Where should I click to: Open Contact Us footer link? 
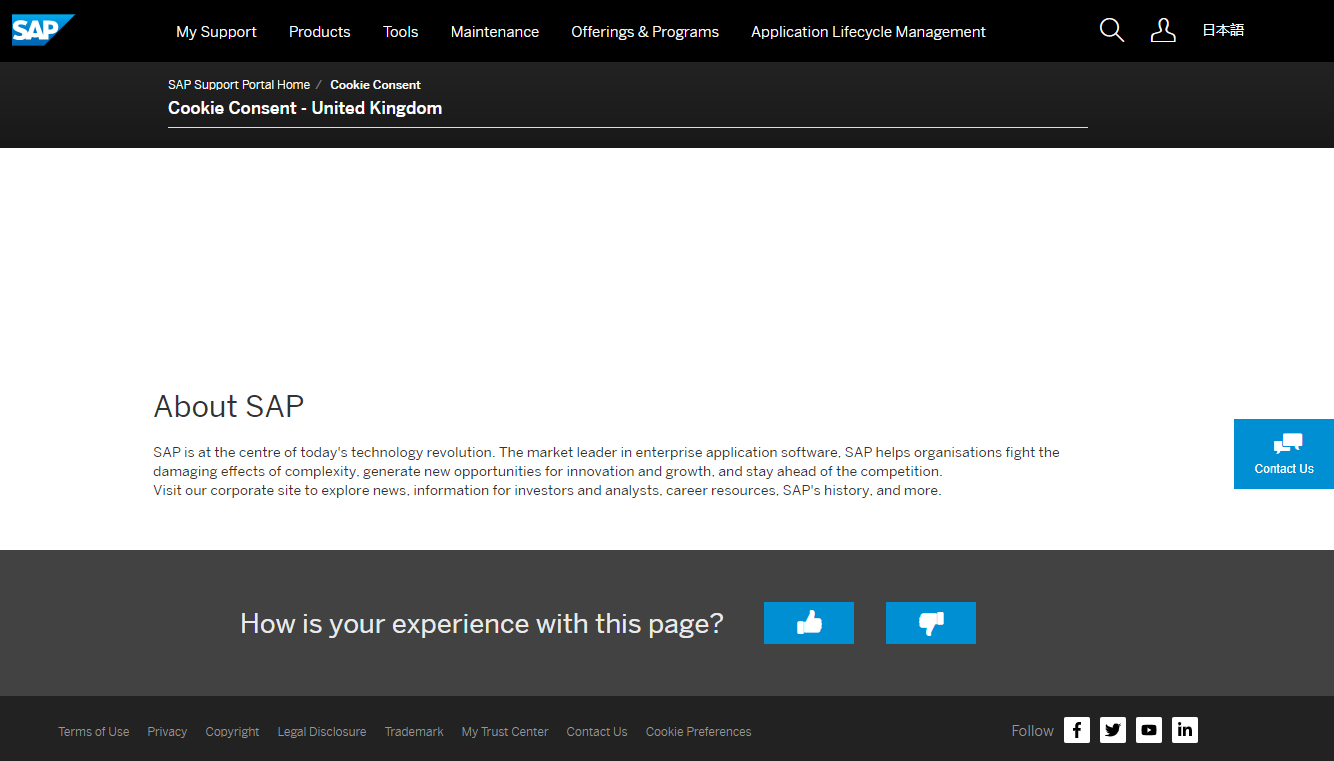(597, 732)
